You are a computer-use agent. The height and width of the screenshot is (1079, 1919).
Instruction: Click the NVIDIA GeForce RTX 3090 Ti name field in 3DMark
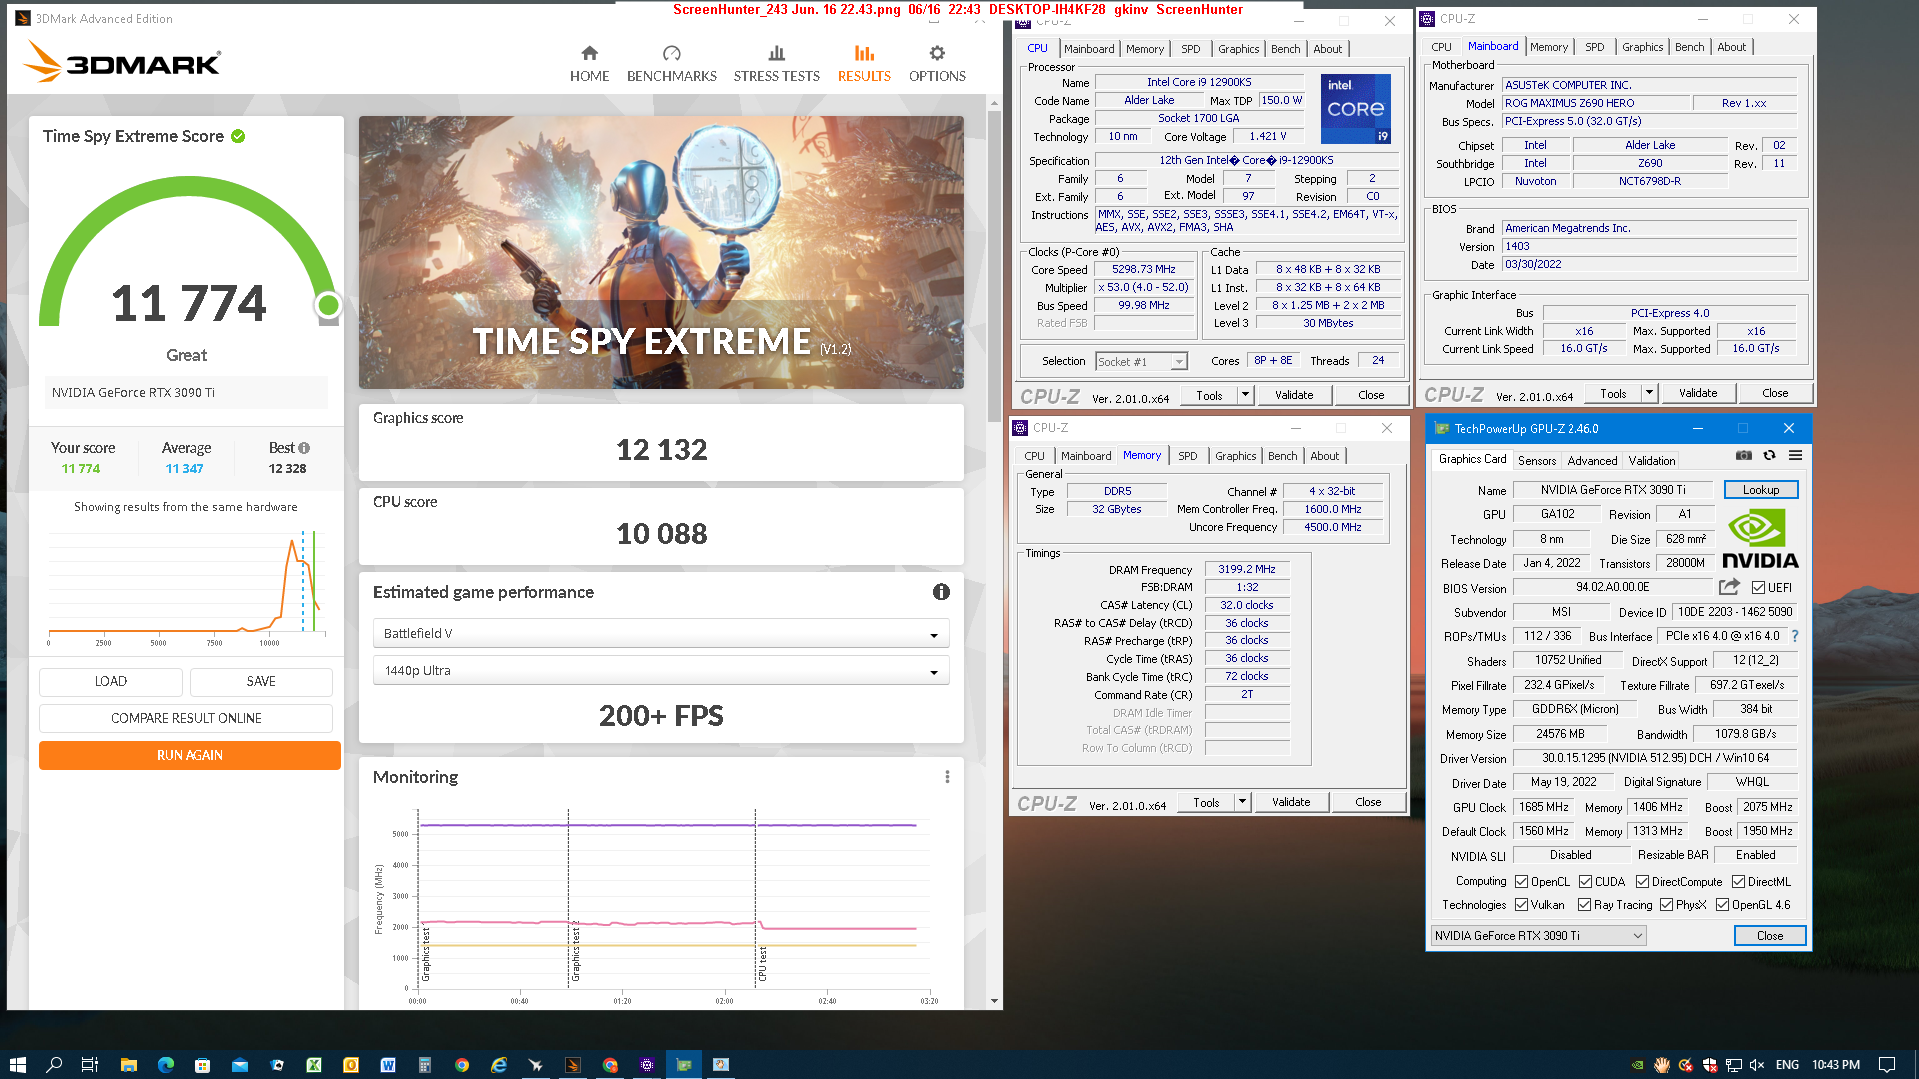(x=186, y=393)
